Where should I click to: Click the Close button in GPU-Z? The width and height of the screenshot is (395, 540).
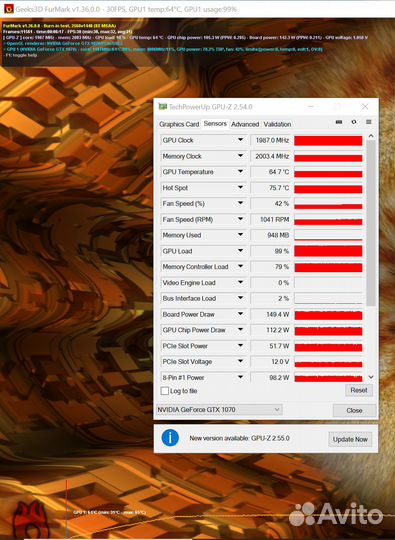(x=354, y=410)
